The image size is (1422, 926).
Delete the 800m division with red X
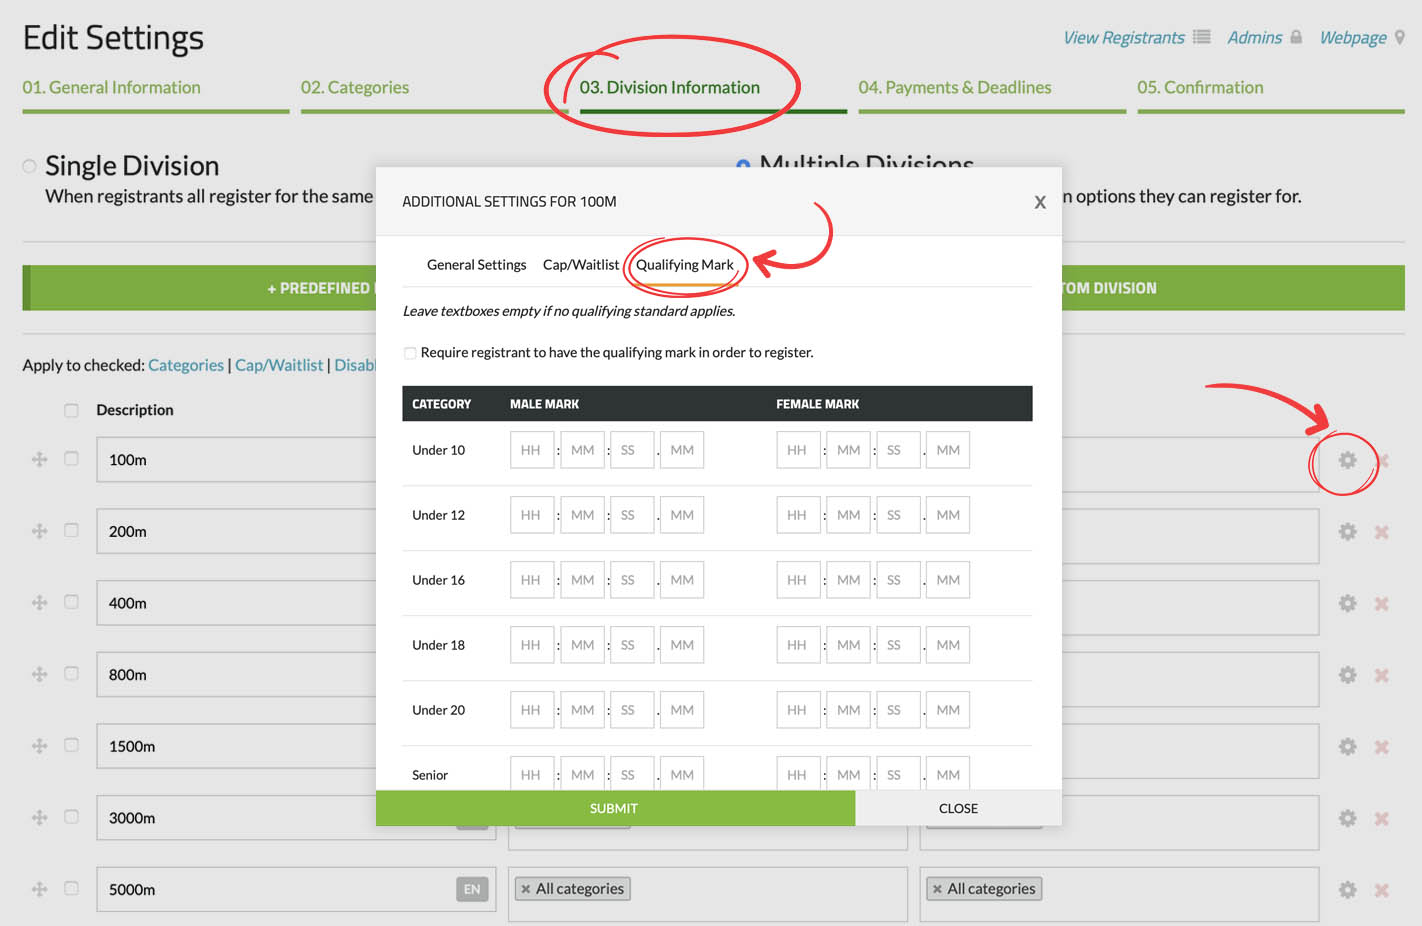1381,676
